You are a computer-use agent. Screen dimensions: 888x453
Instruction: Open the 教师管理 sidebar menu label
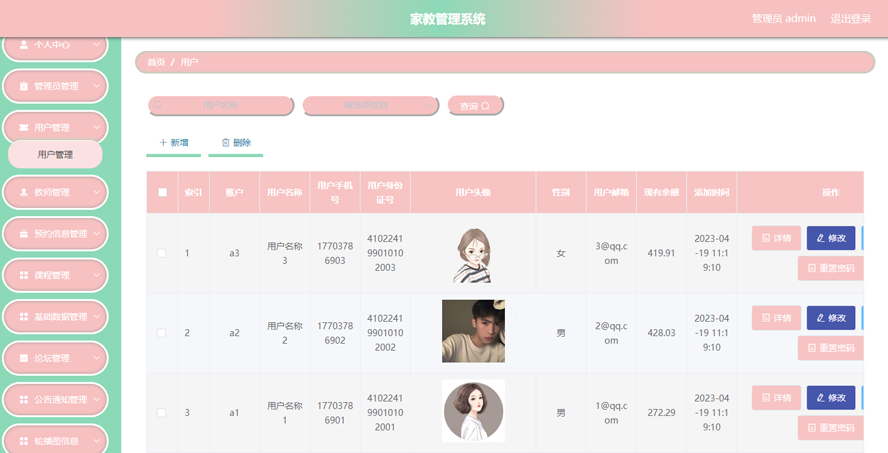click(x=52, y=192)
